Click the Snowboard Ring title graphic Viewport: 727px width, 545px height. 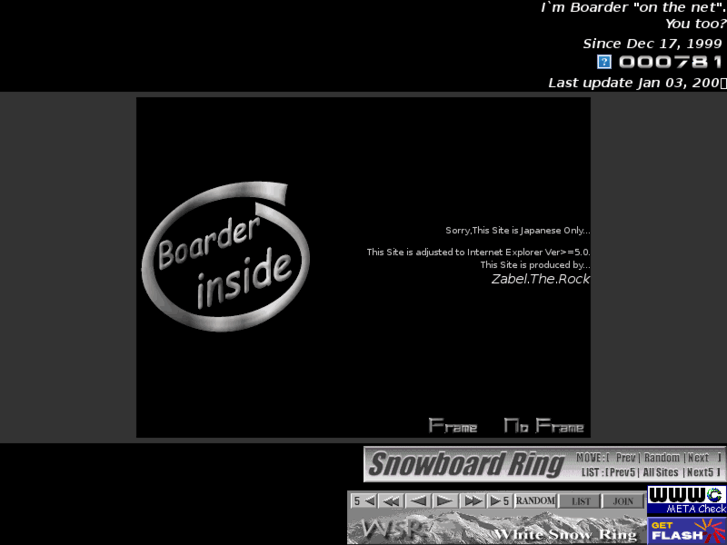(x=466, y=464)
